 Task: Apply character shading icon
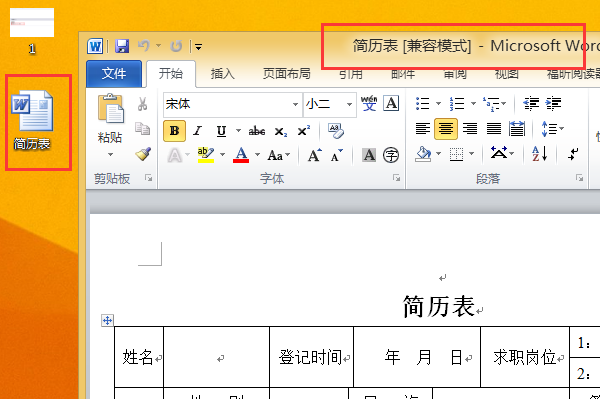369,155
